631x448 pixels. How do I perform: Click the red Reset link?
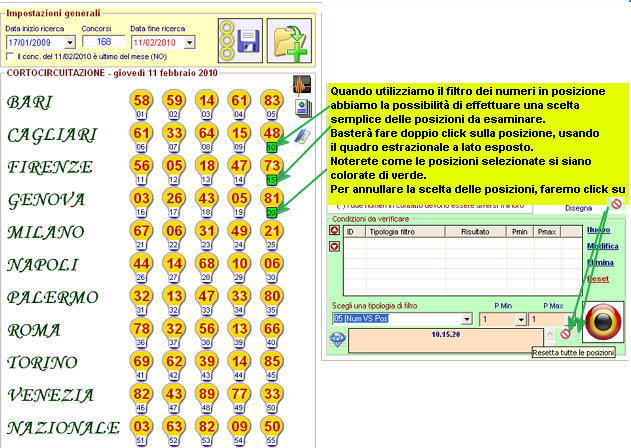pos(598,277)
